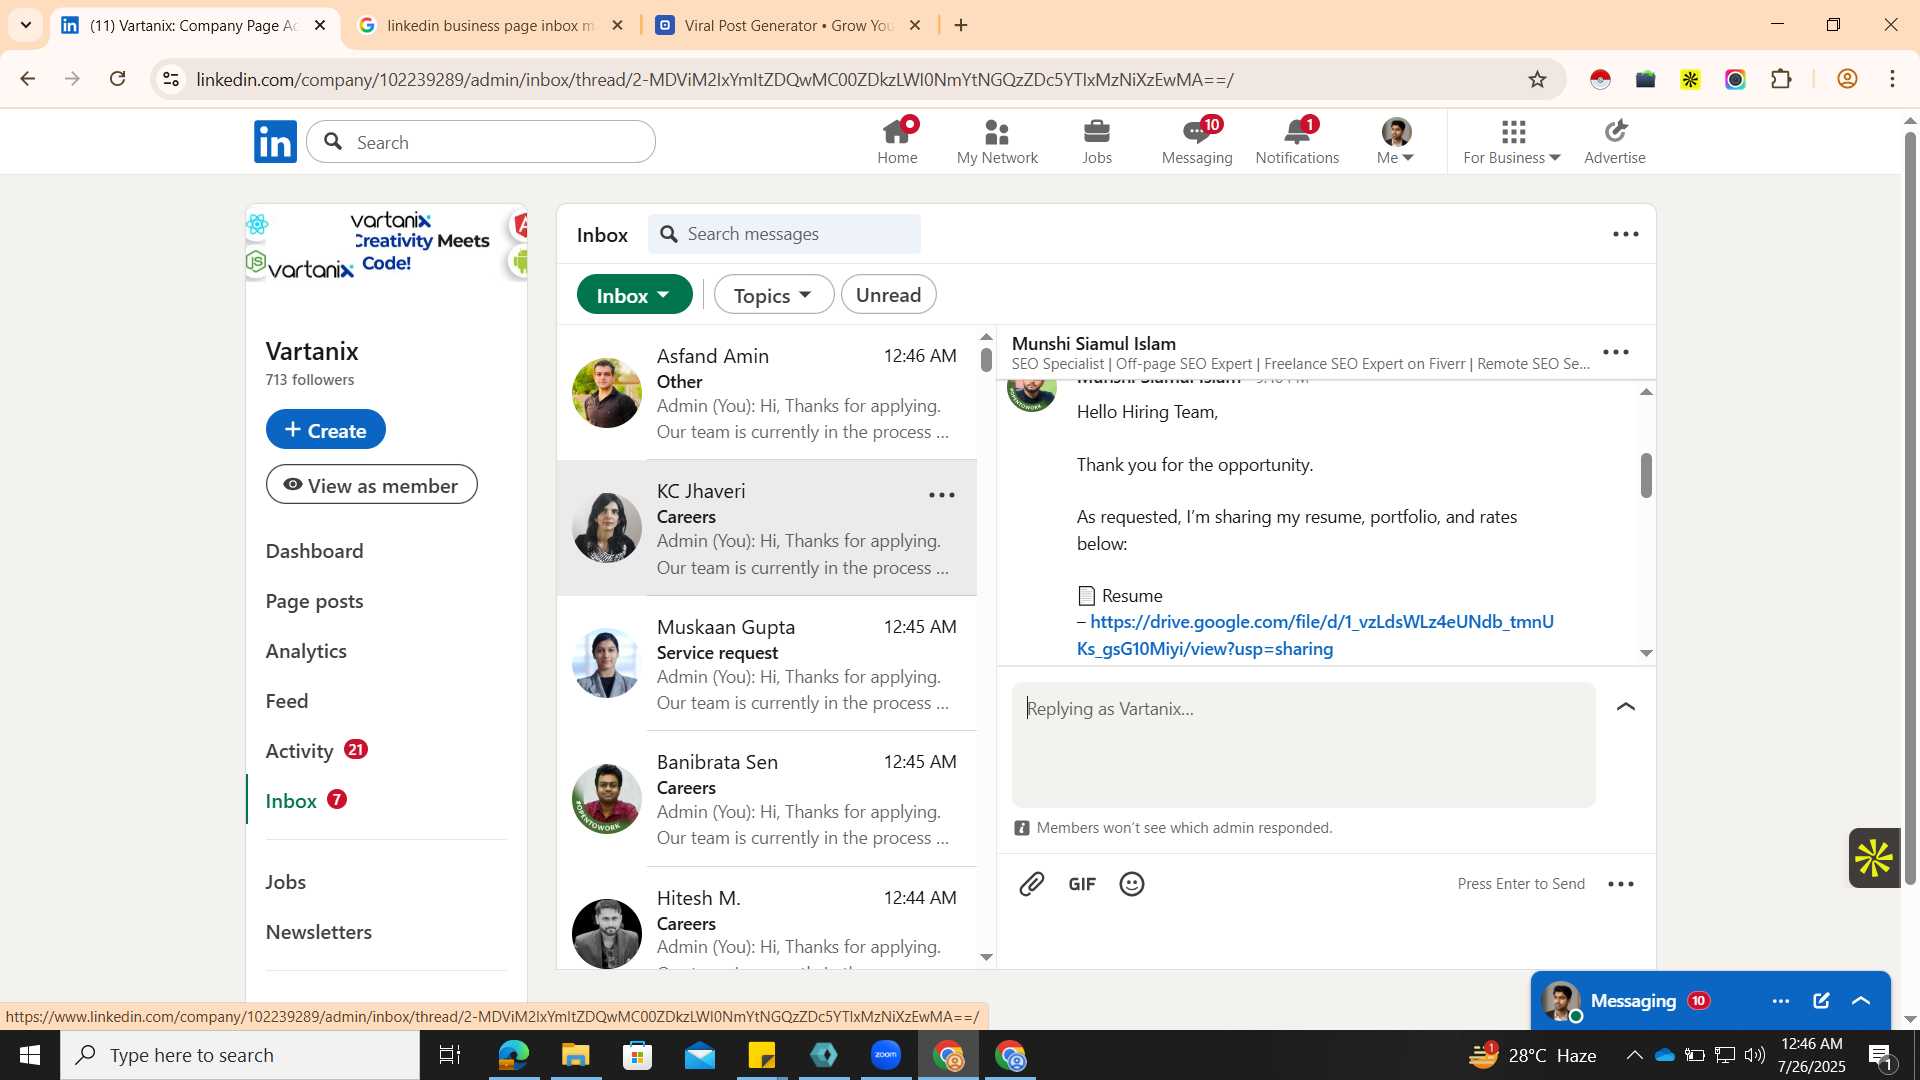This screenshot has width=1920, height=1080.
Task: Toggle the Unread filter
Action: click(x=888, y=295)
